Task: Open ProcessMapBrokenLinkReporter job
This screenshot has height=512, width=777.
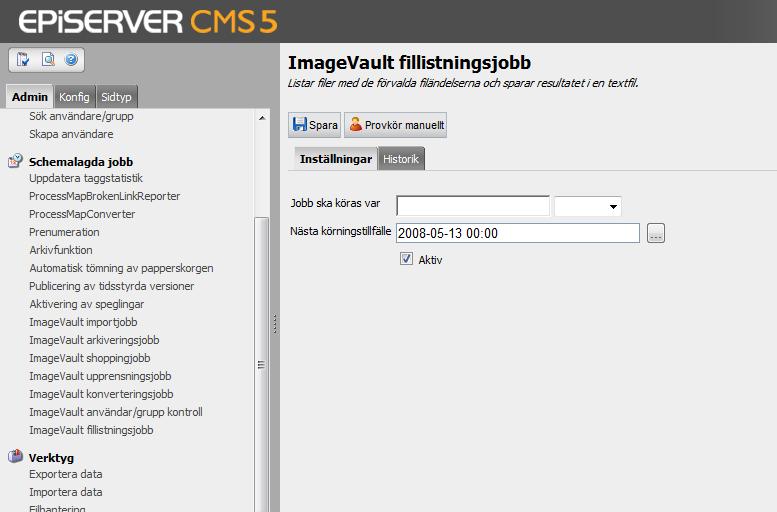Action: click(105, 196)
